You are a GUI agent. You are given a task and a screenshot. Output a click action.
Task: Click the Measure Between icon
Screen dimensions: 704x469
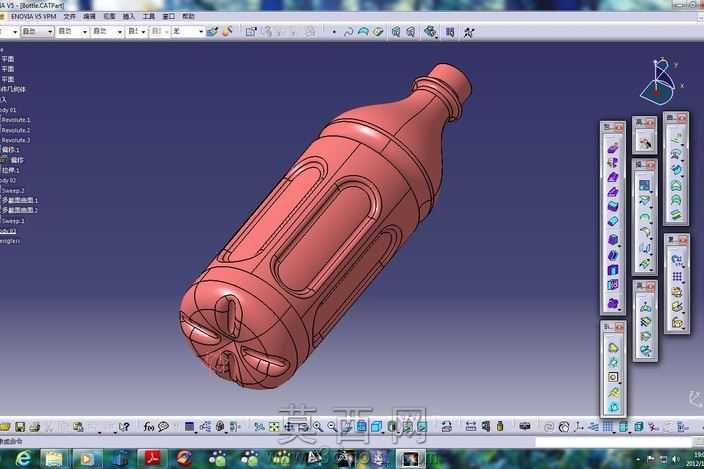(471, 426)
